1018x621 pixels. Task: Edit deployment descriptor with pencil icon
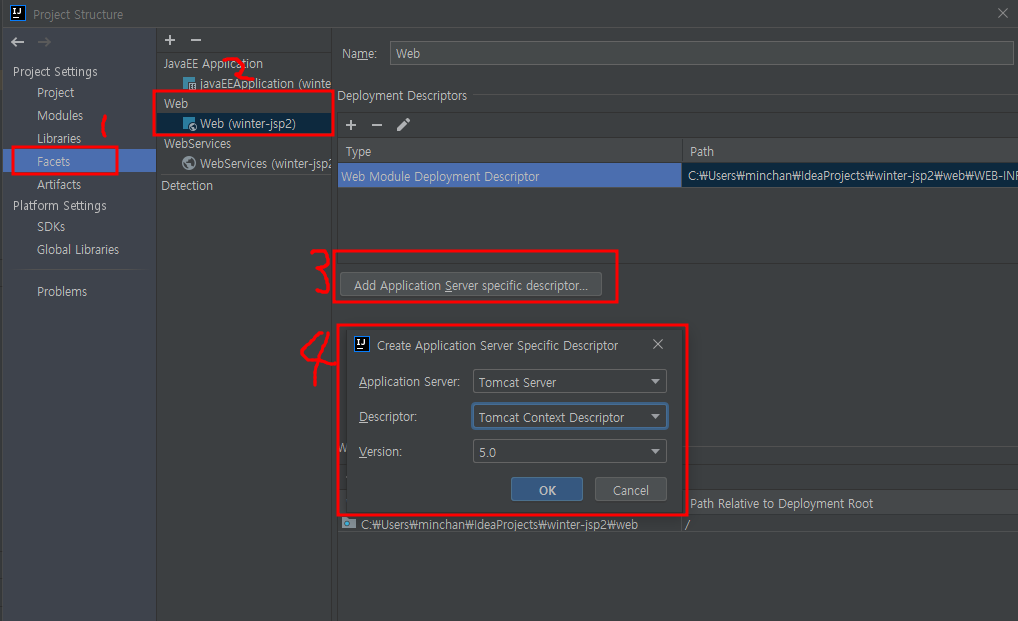403,125
